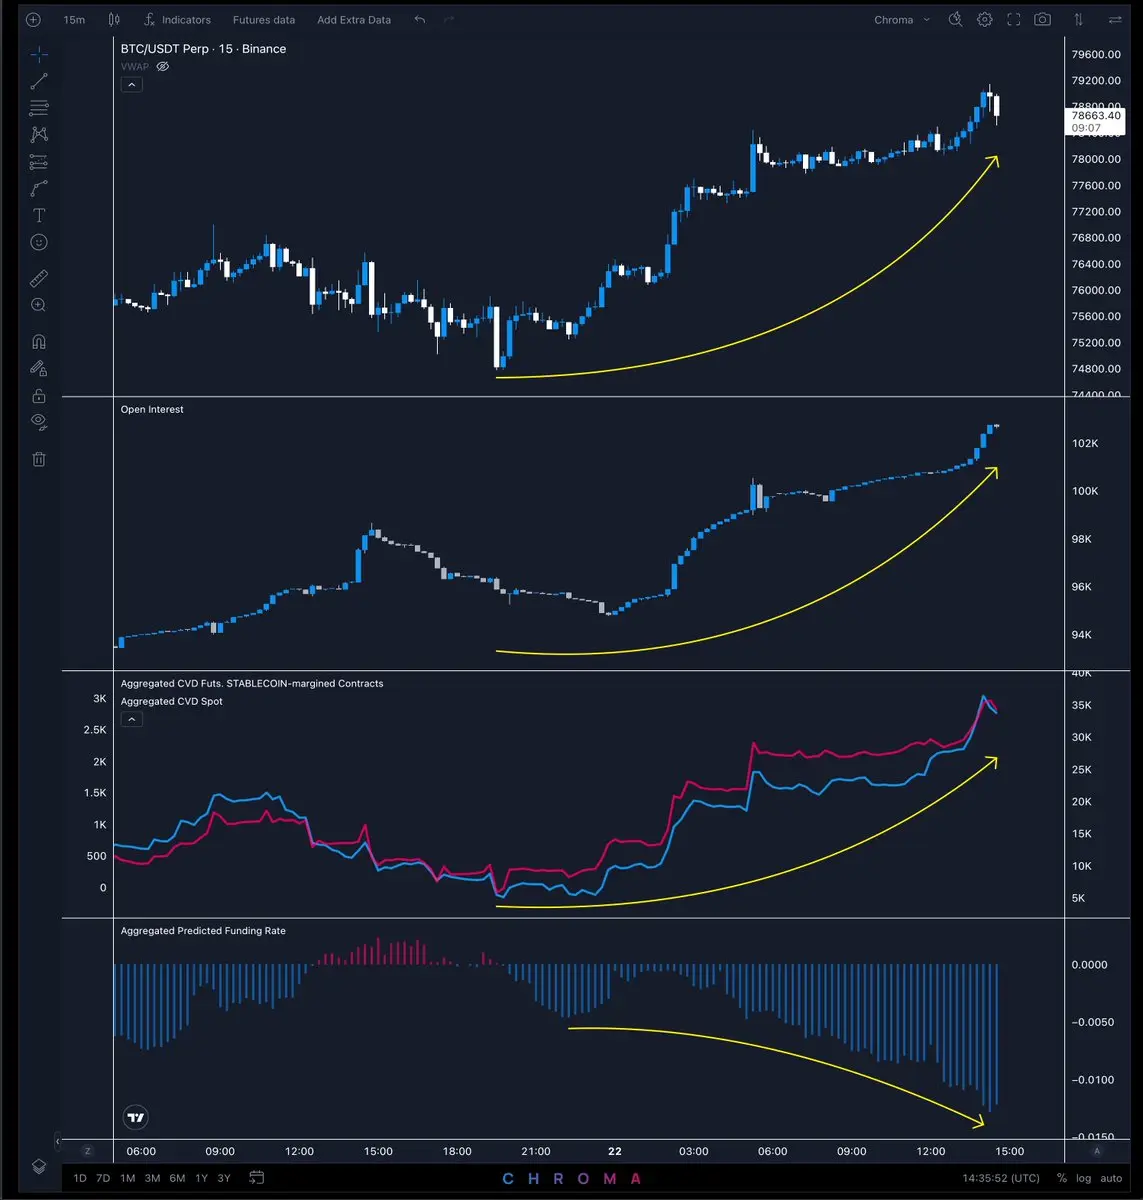Open the Chroma layout dropdown

pyautogui.click(x=901, y=20)
